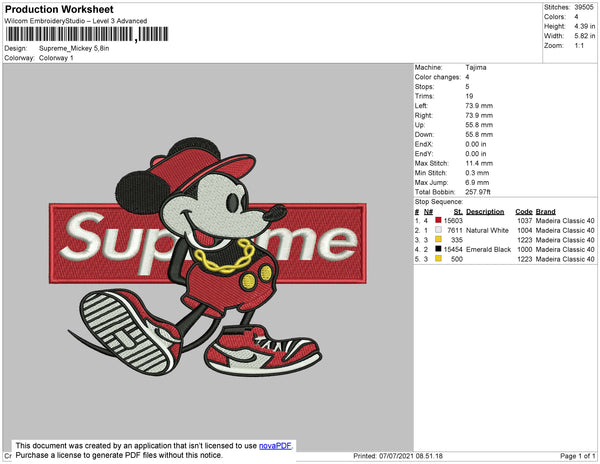The width and height of the screenshot is (600, 464).
Task: Select 'Natural White' description
Action: coord(487,230)
